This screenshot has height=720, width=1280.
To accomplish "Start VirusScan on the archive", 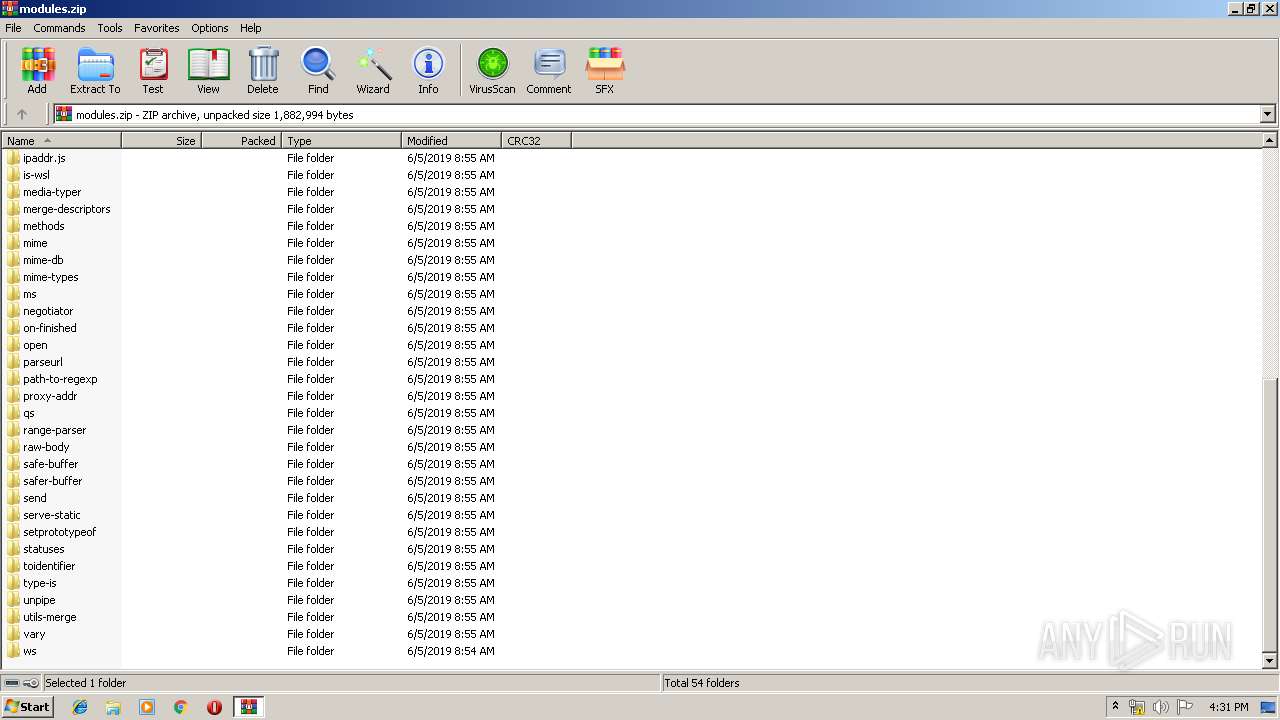I will tap(492, 70).
